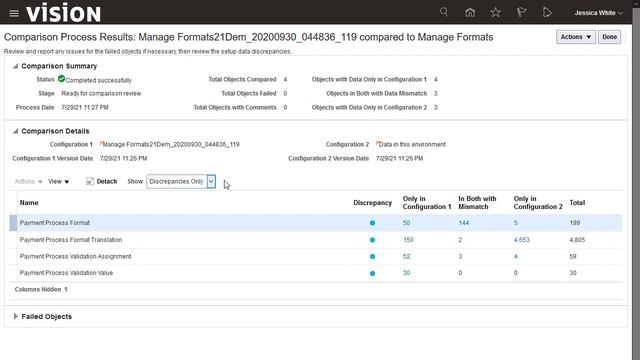Open the watchlist flag icon
Image resolution: width=640 pixels, height=360 pixels.
coord(521,13)
